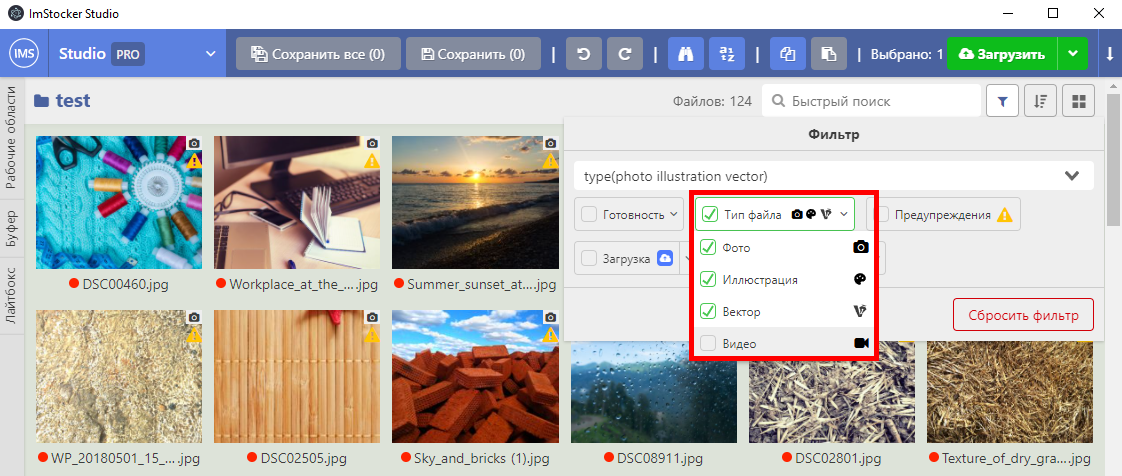The image size is (1122, 476).
Task: Toggle the Тип файла checkbox
Action: (x=710, y=213)
